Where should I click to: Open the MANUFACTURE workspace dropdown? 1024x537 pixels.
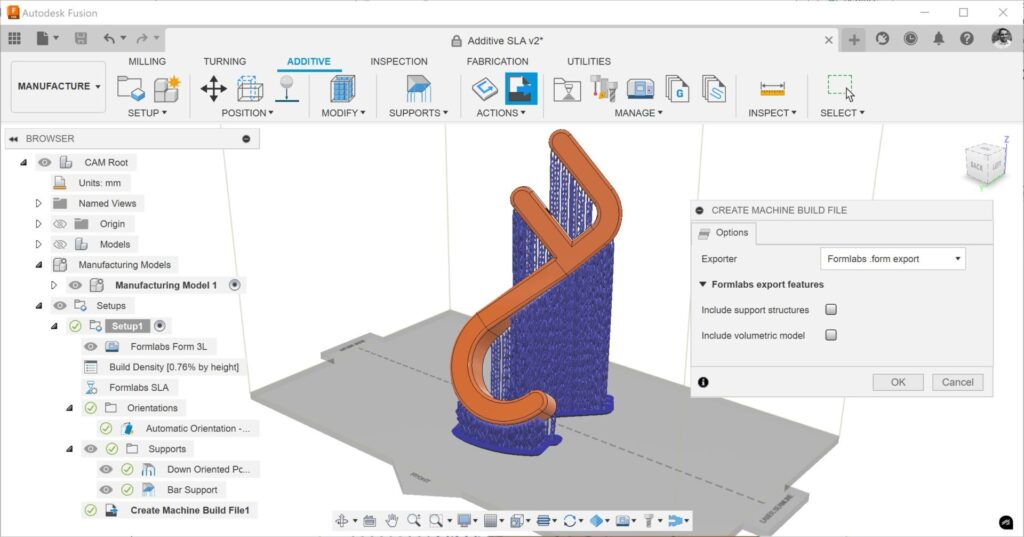[58, 86]
